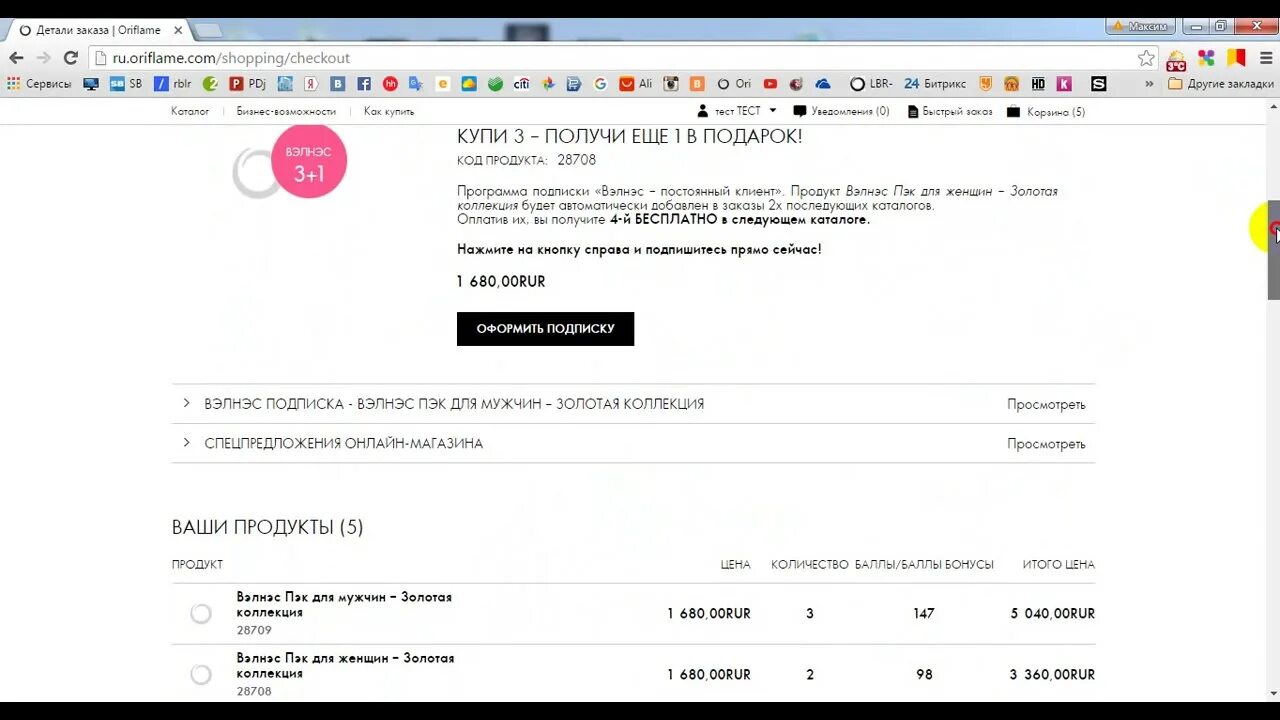1280x720 pixels.
Task: Open the Chrome hamburger menu
Action: click(1266, 58)
